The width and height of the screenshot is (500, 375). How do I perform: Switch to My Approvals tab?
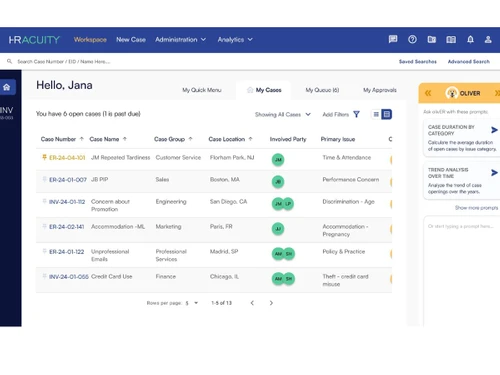[380, 90]
